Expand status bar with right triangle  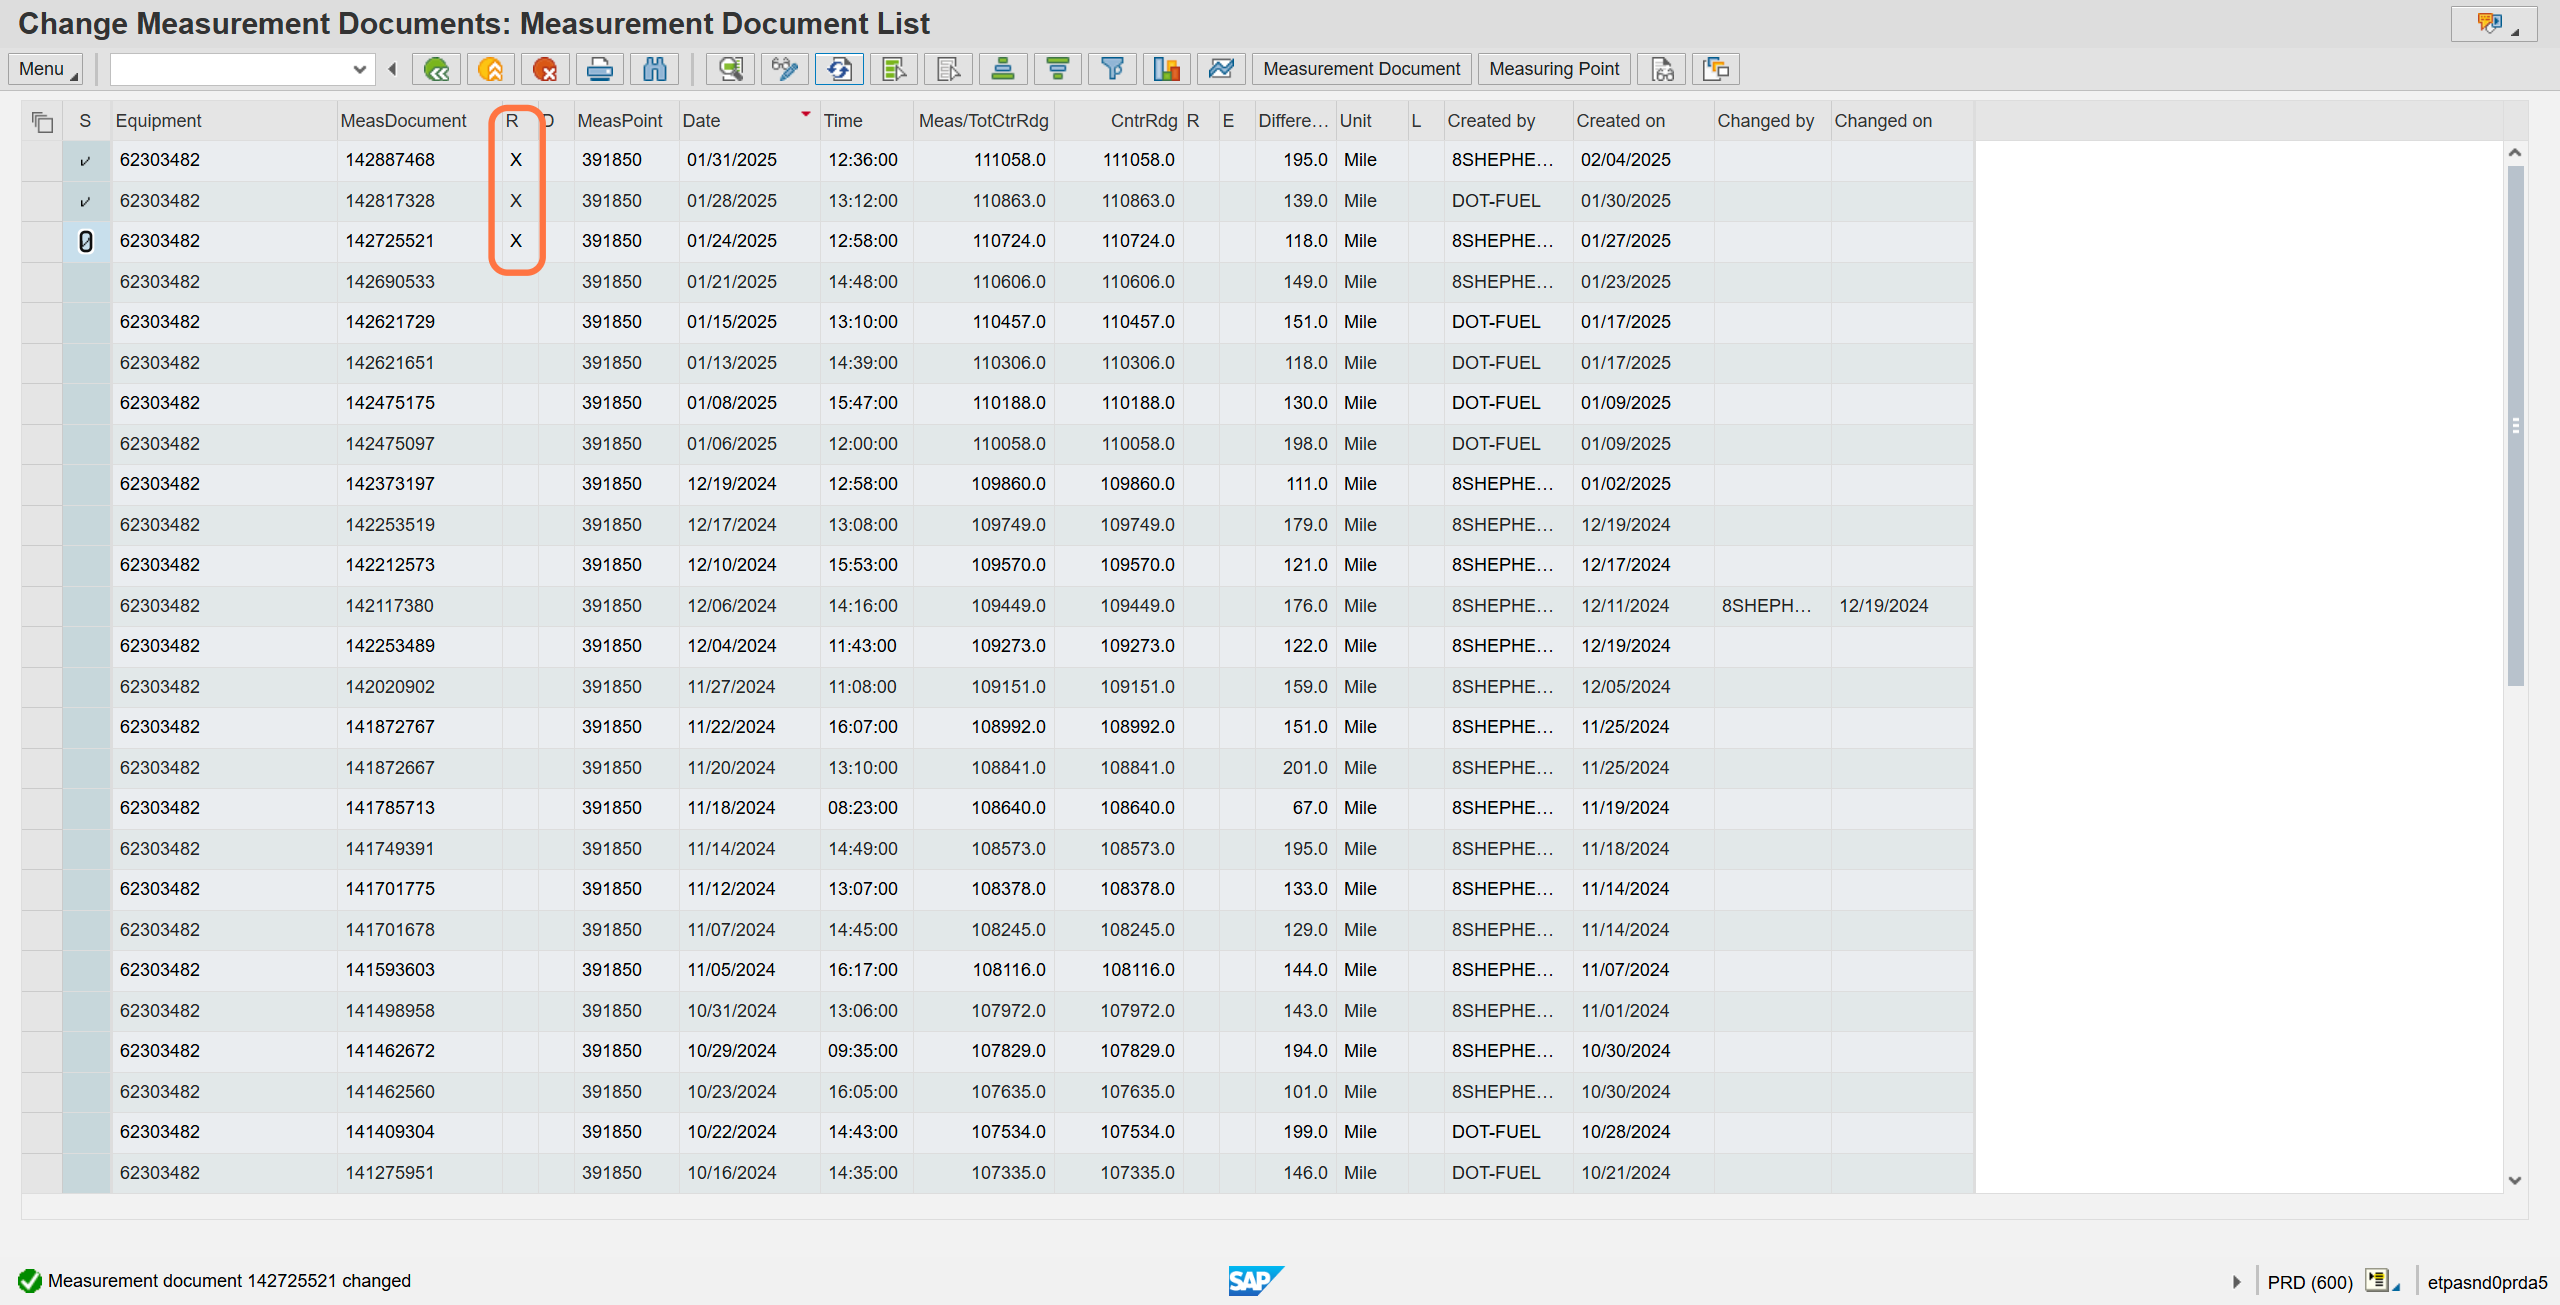click(2236, 1282)
